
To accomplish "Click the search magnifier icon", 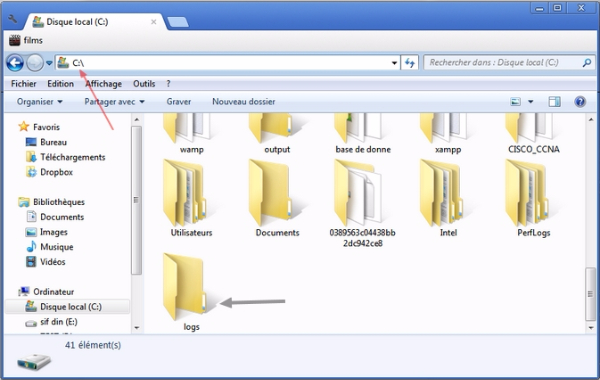I will 587,62.
